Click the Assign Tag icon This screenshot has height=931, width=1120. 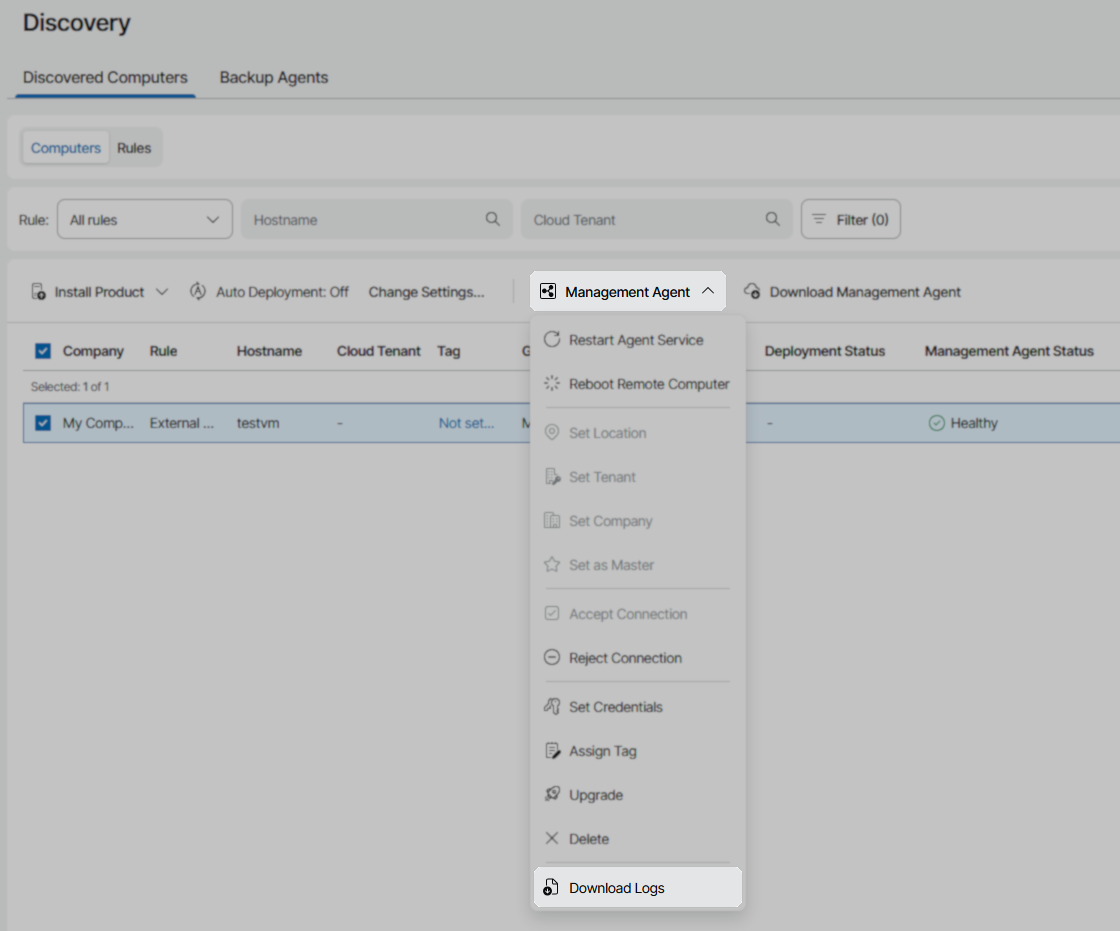pos(551,750)
